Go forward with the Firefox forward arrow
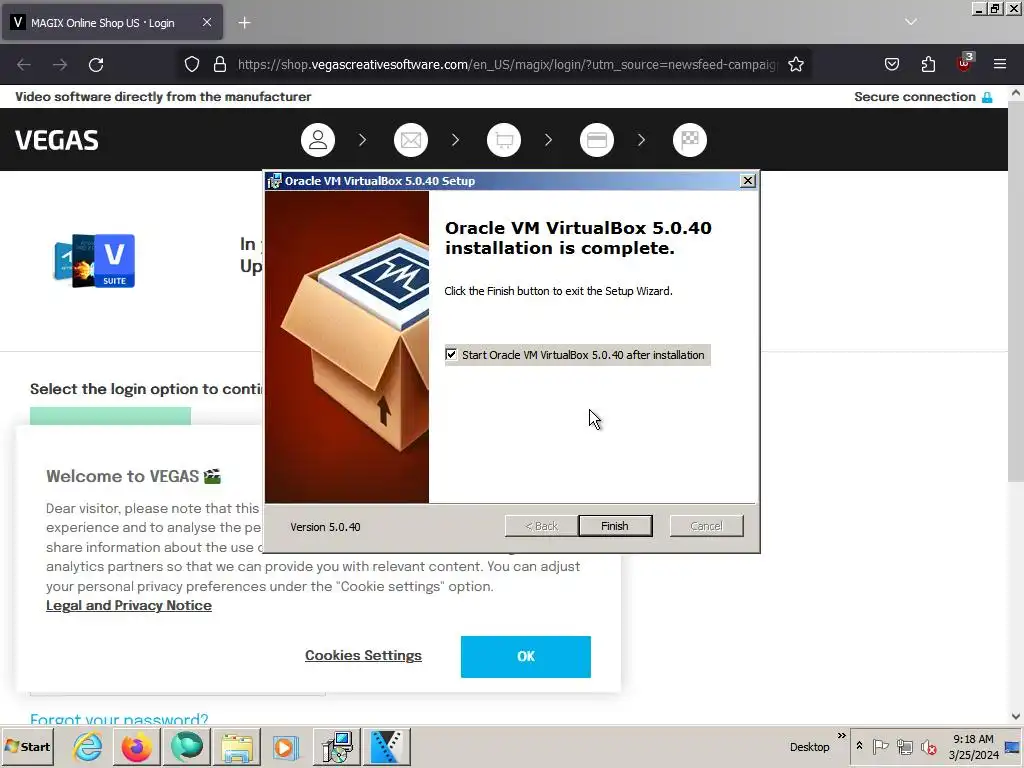Screen dimensions: 1024x768 click(x=60, y=65)
